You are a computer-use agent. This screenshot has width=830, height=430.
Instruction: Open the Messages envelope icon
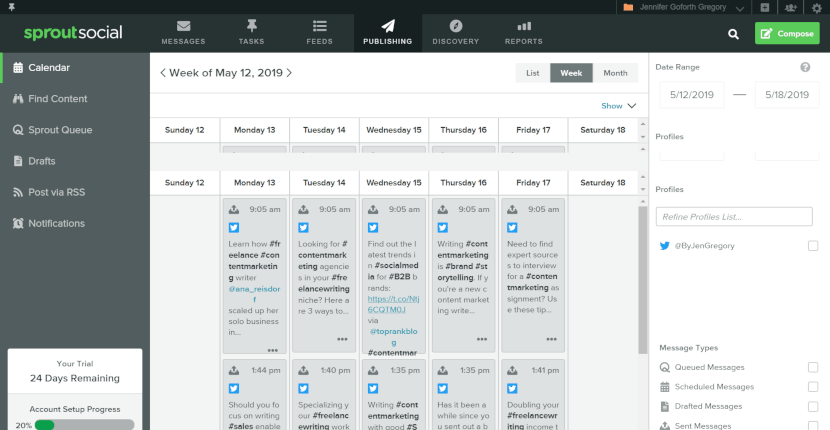click(183, 26)
